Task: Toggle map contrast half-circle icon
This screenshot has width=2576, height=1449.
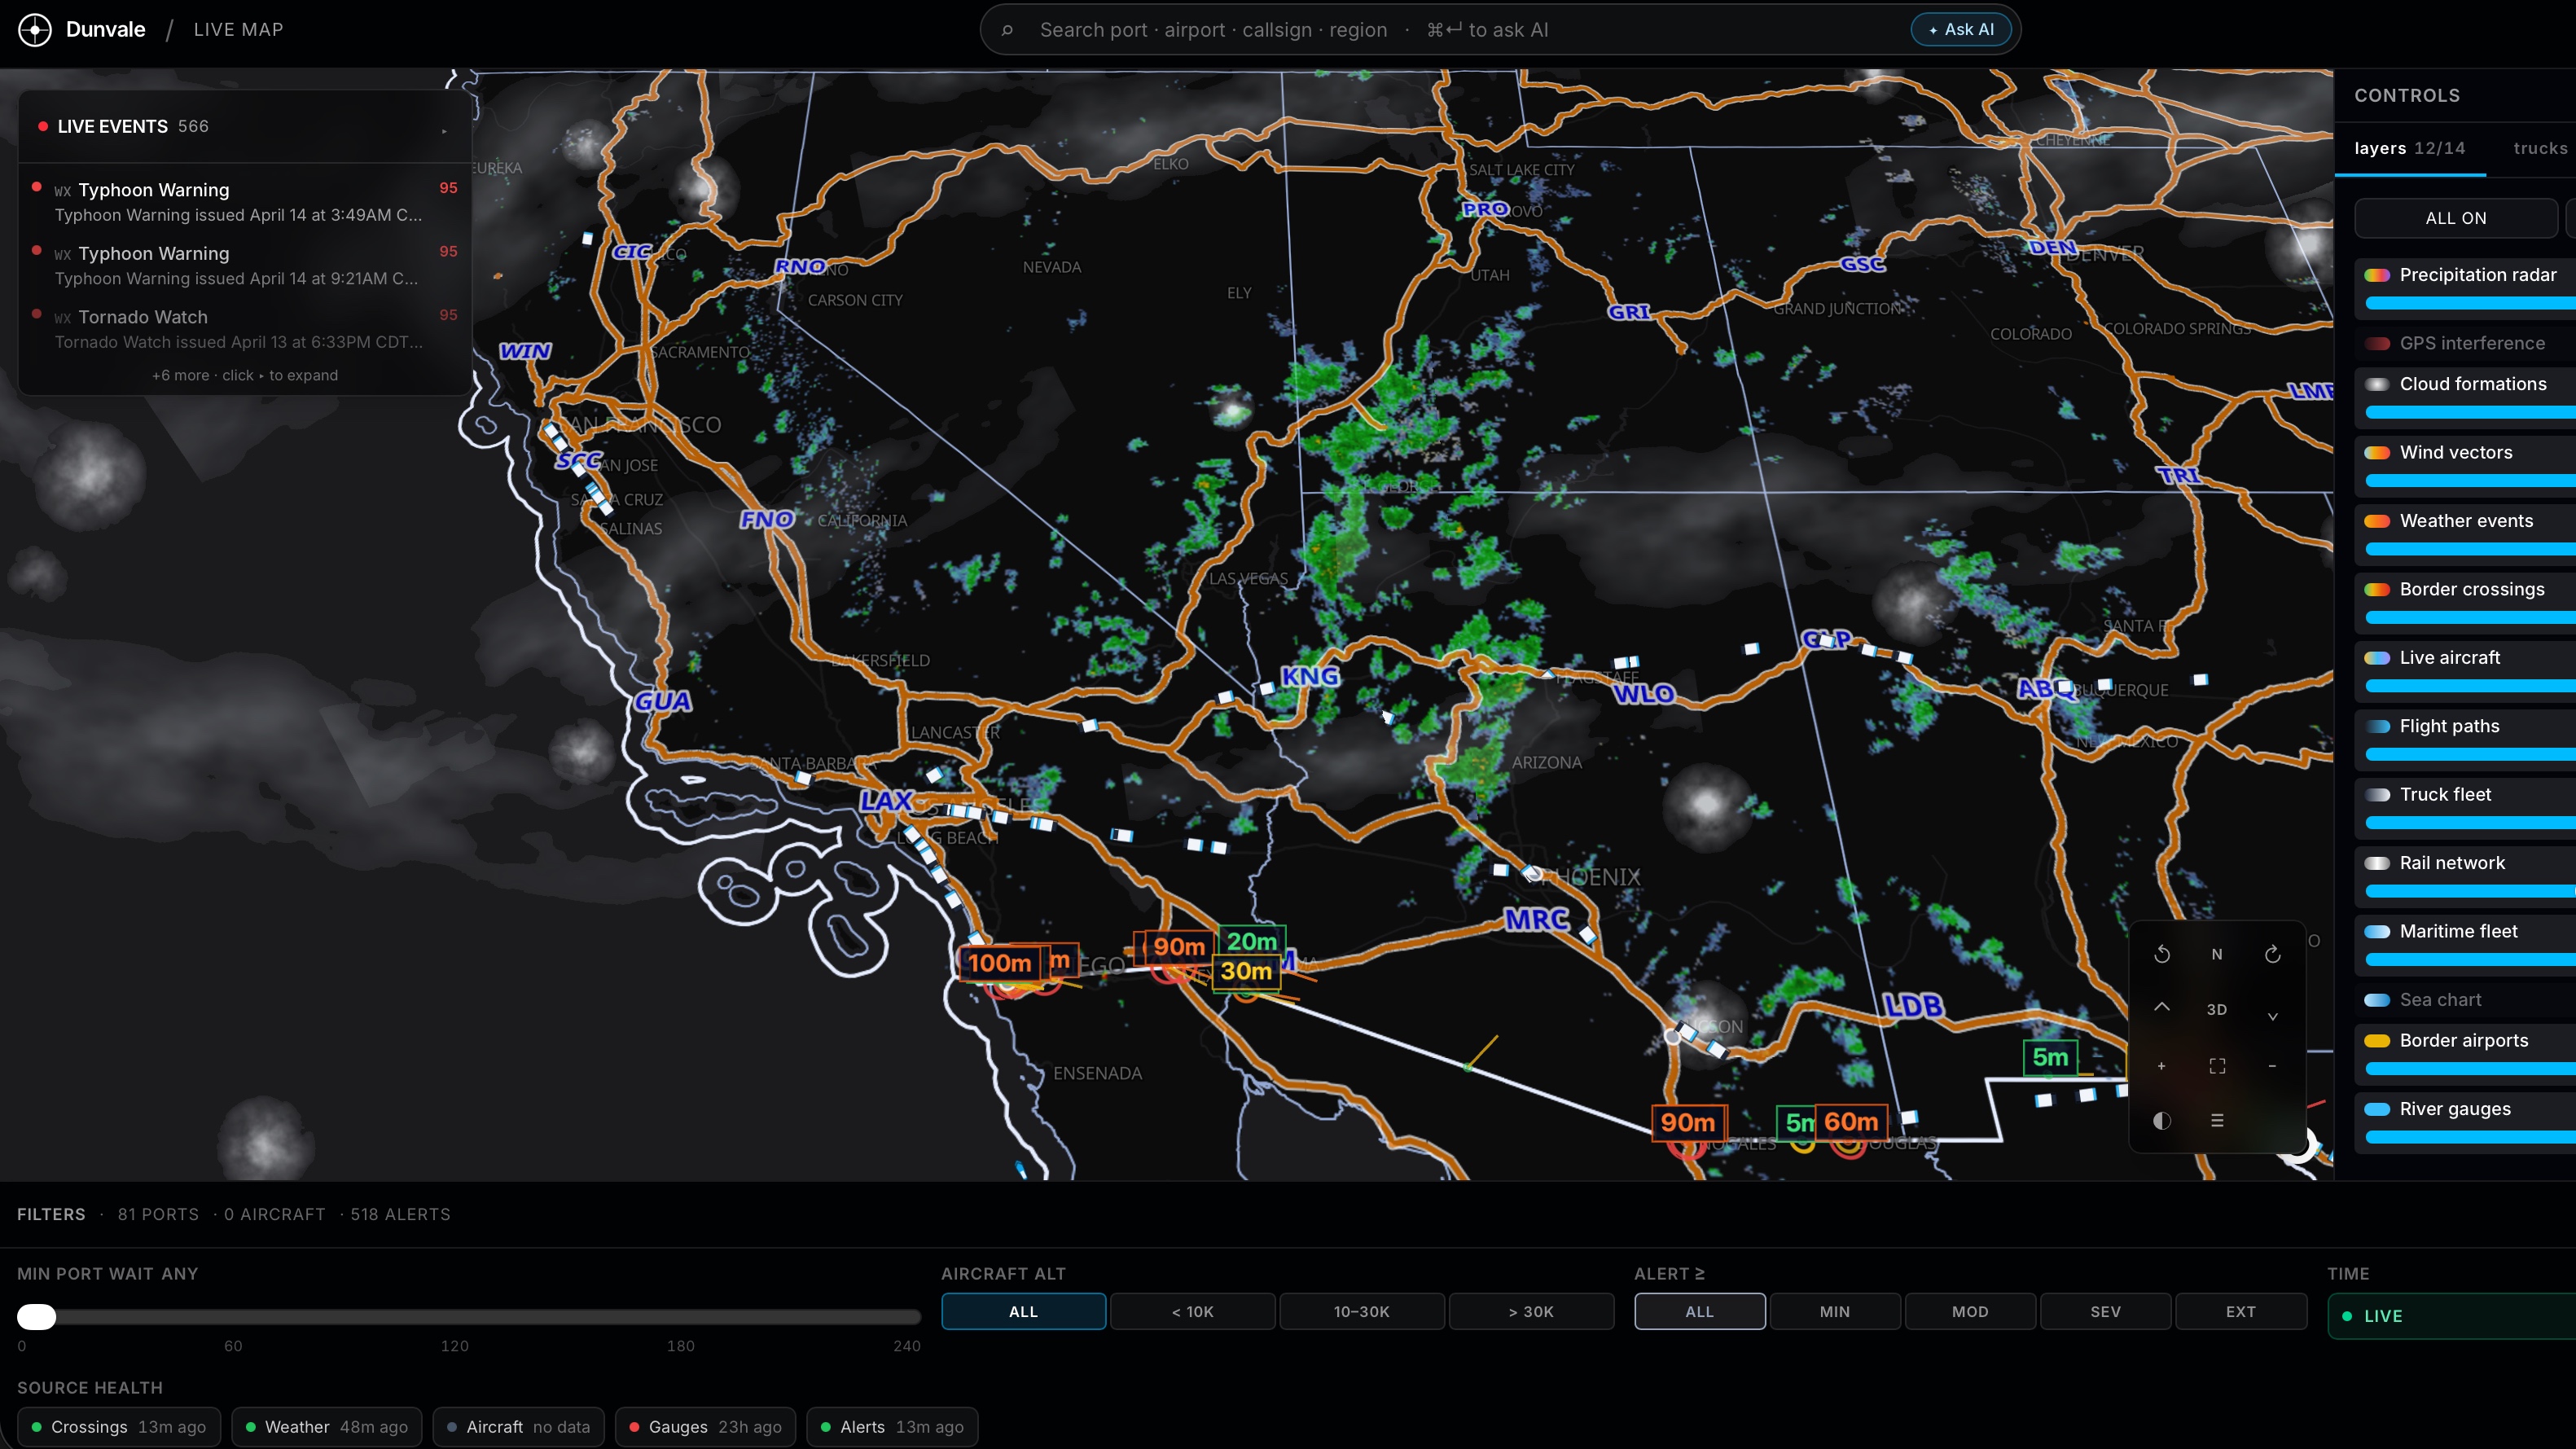Action: (2161, 1120)
